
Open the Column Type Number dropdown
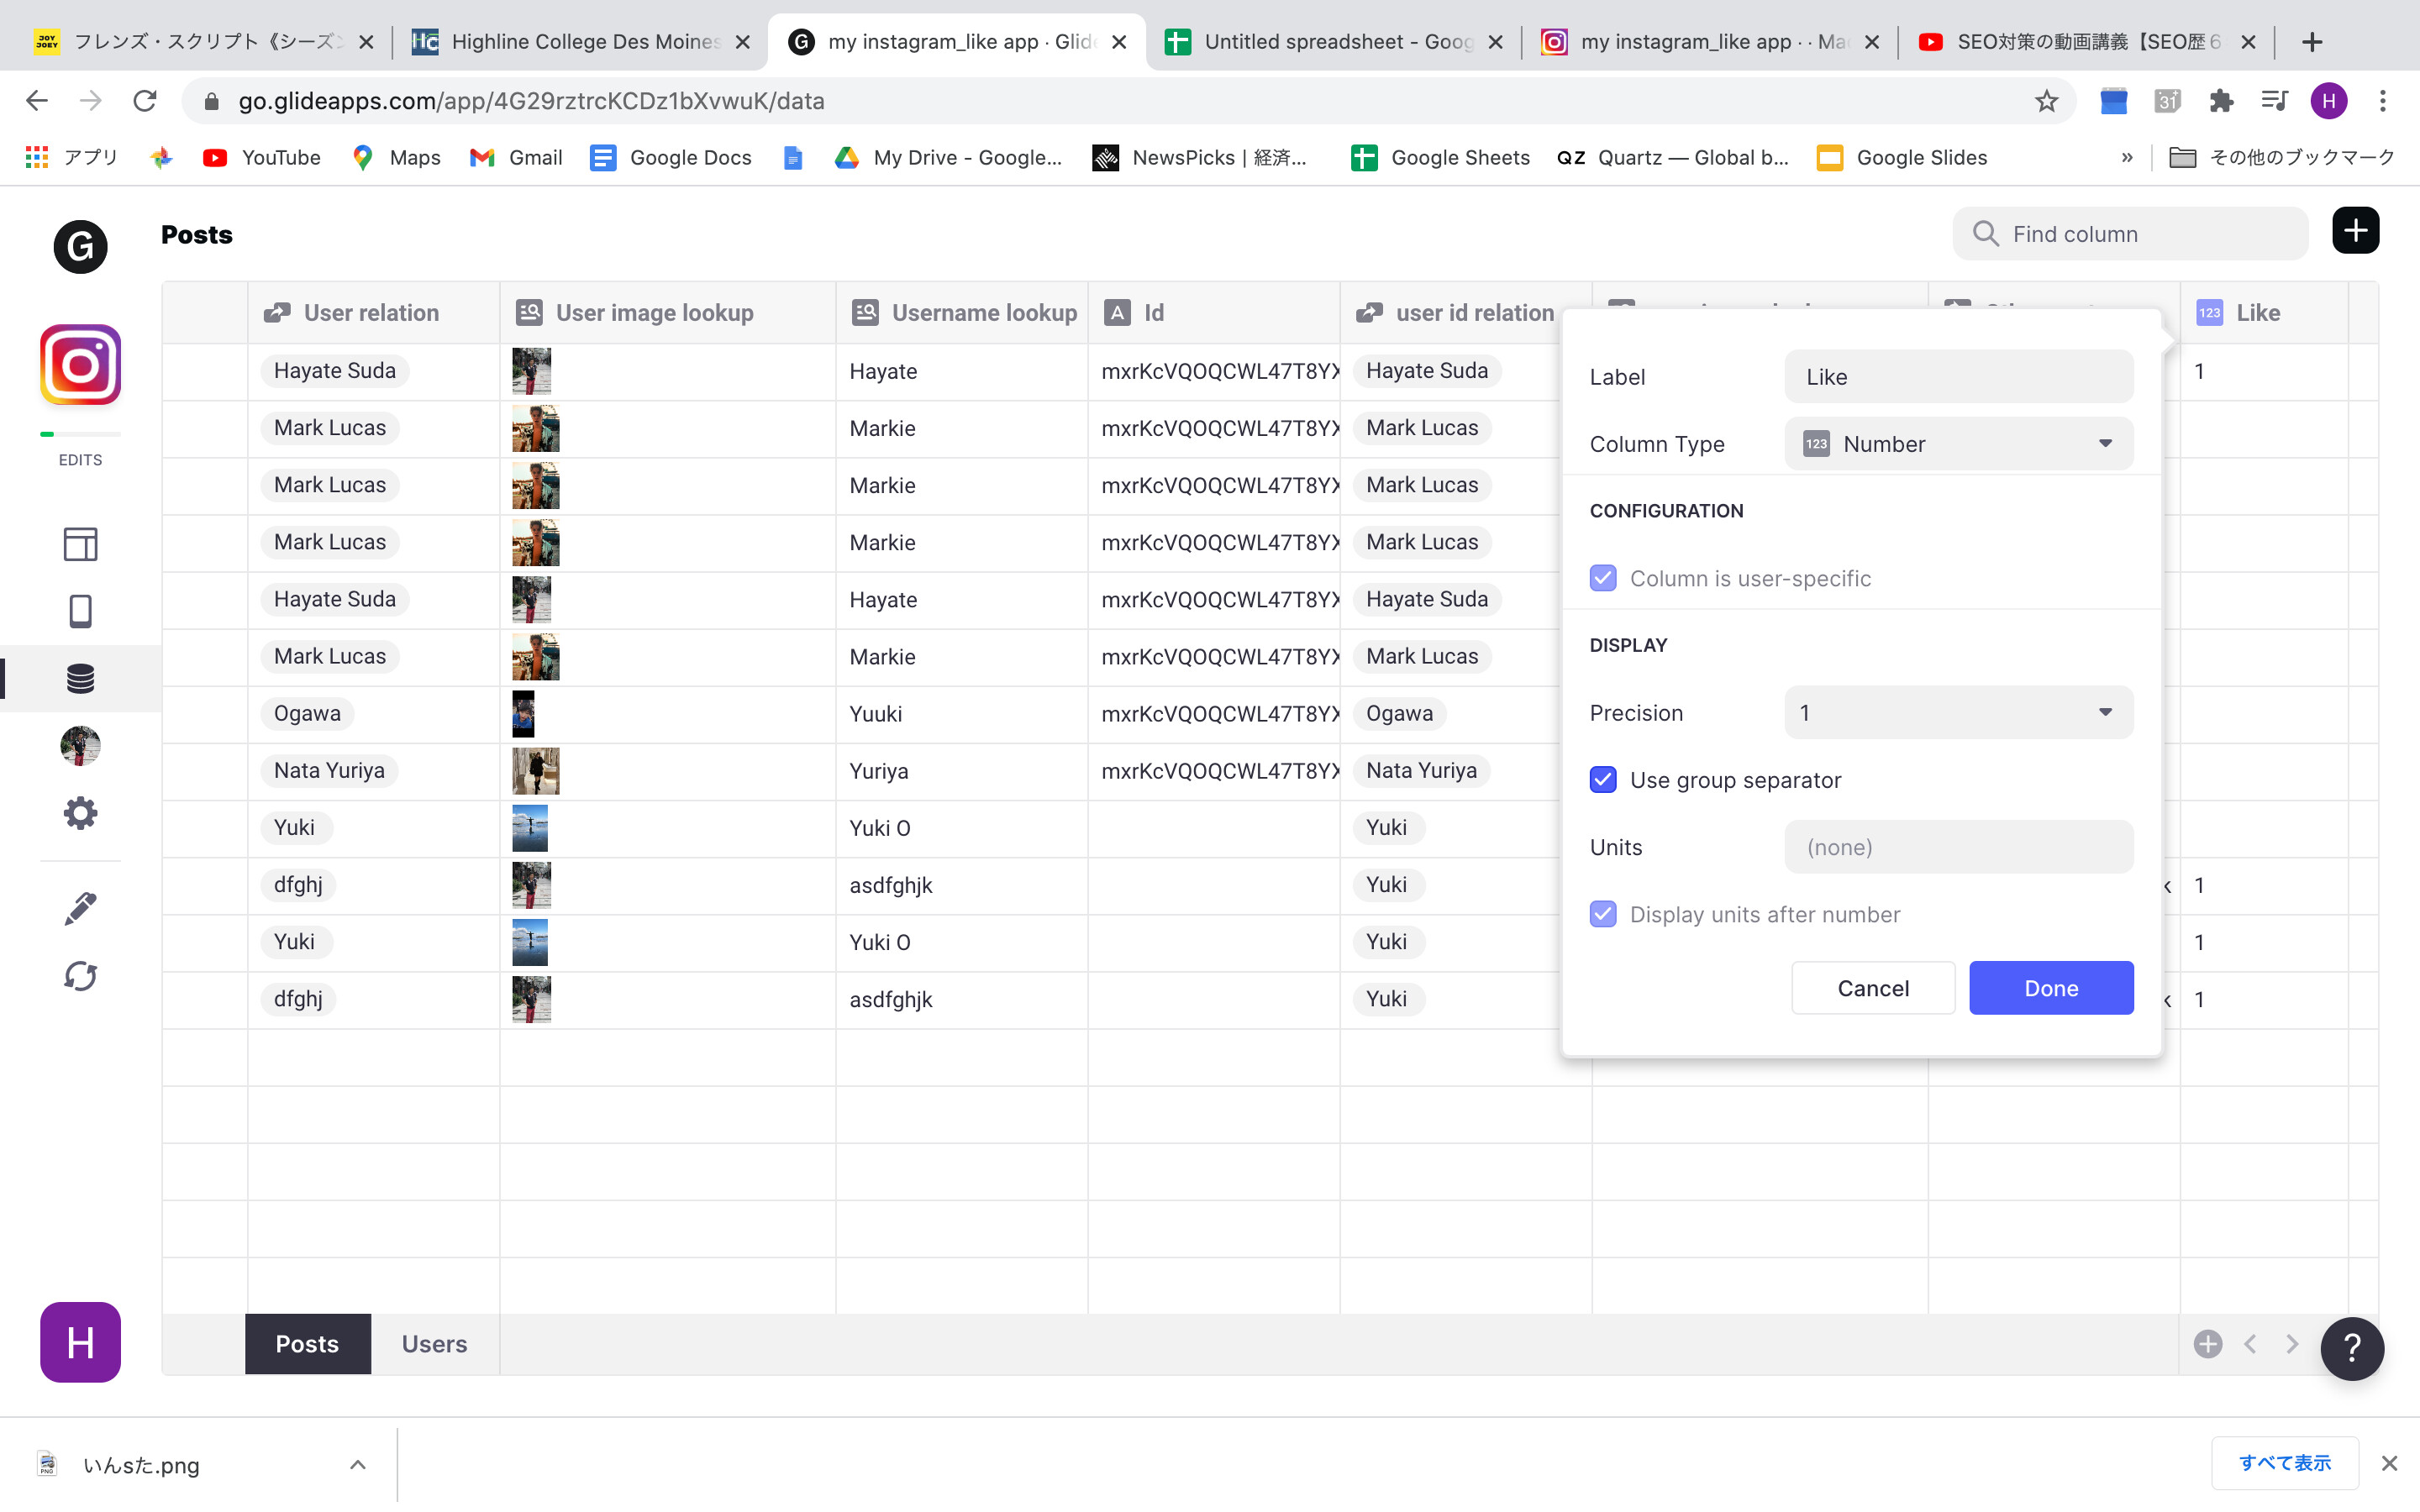coord(1958,444)
